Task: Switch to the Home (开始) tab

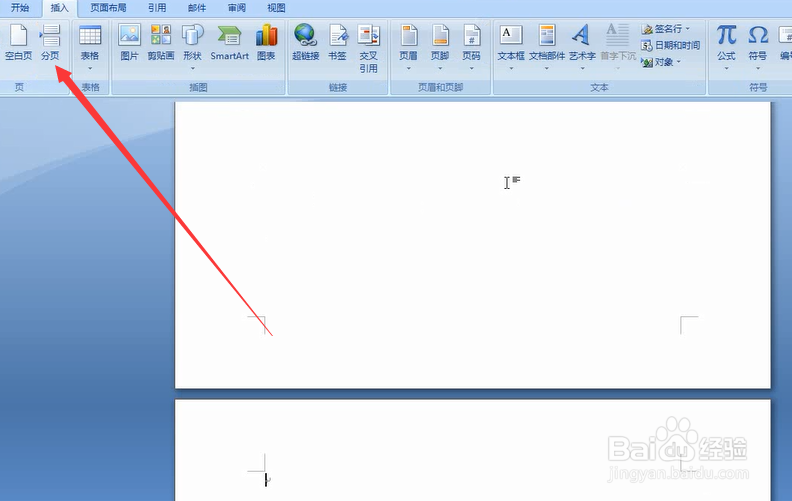Action: (20, 8)
